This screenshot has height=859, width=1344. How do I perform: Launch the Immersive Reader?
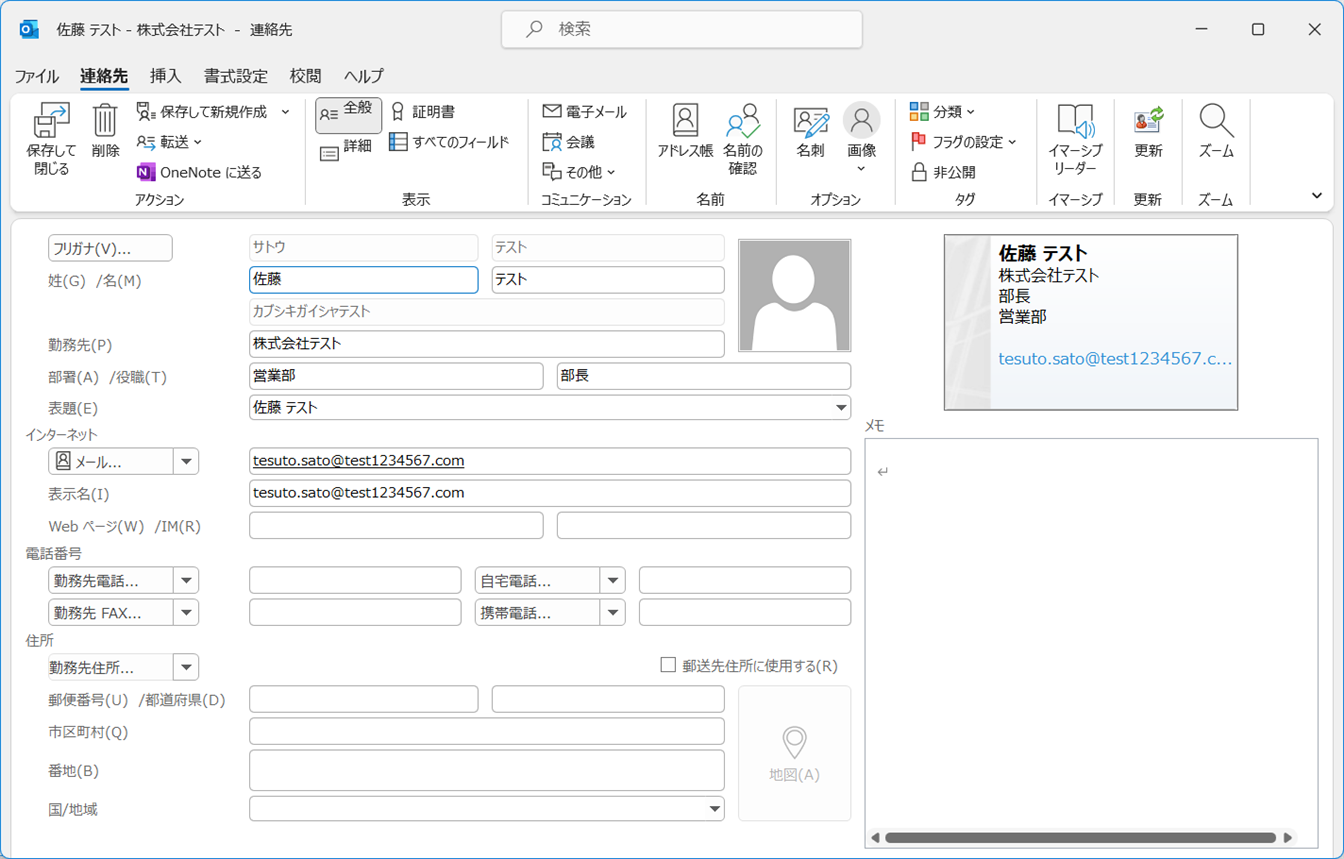click(1075, 124)
